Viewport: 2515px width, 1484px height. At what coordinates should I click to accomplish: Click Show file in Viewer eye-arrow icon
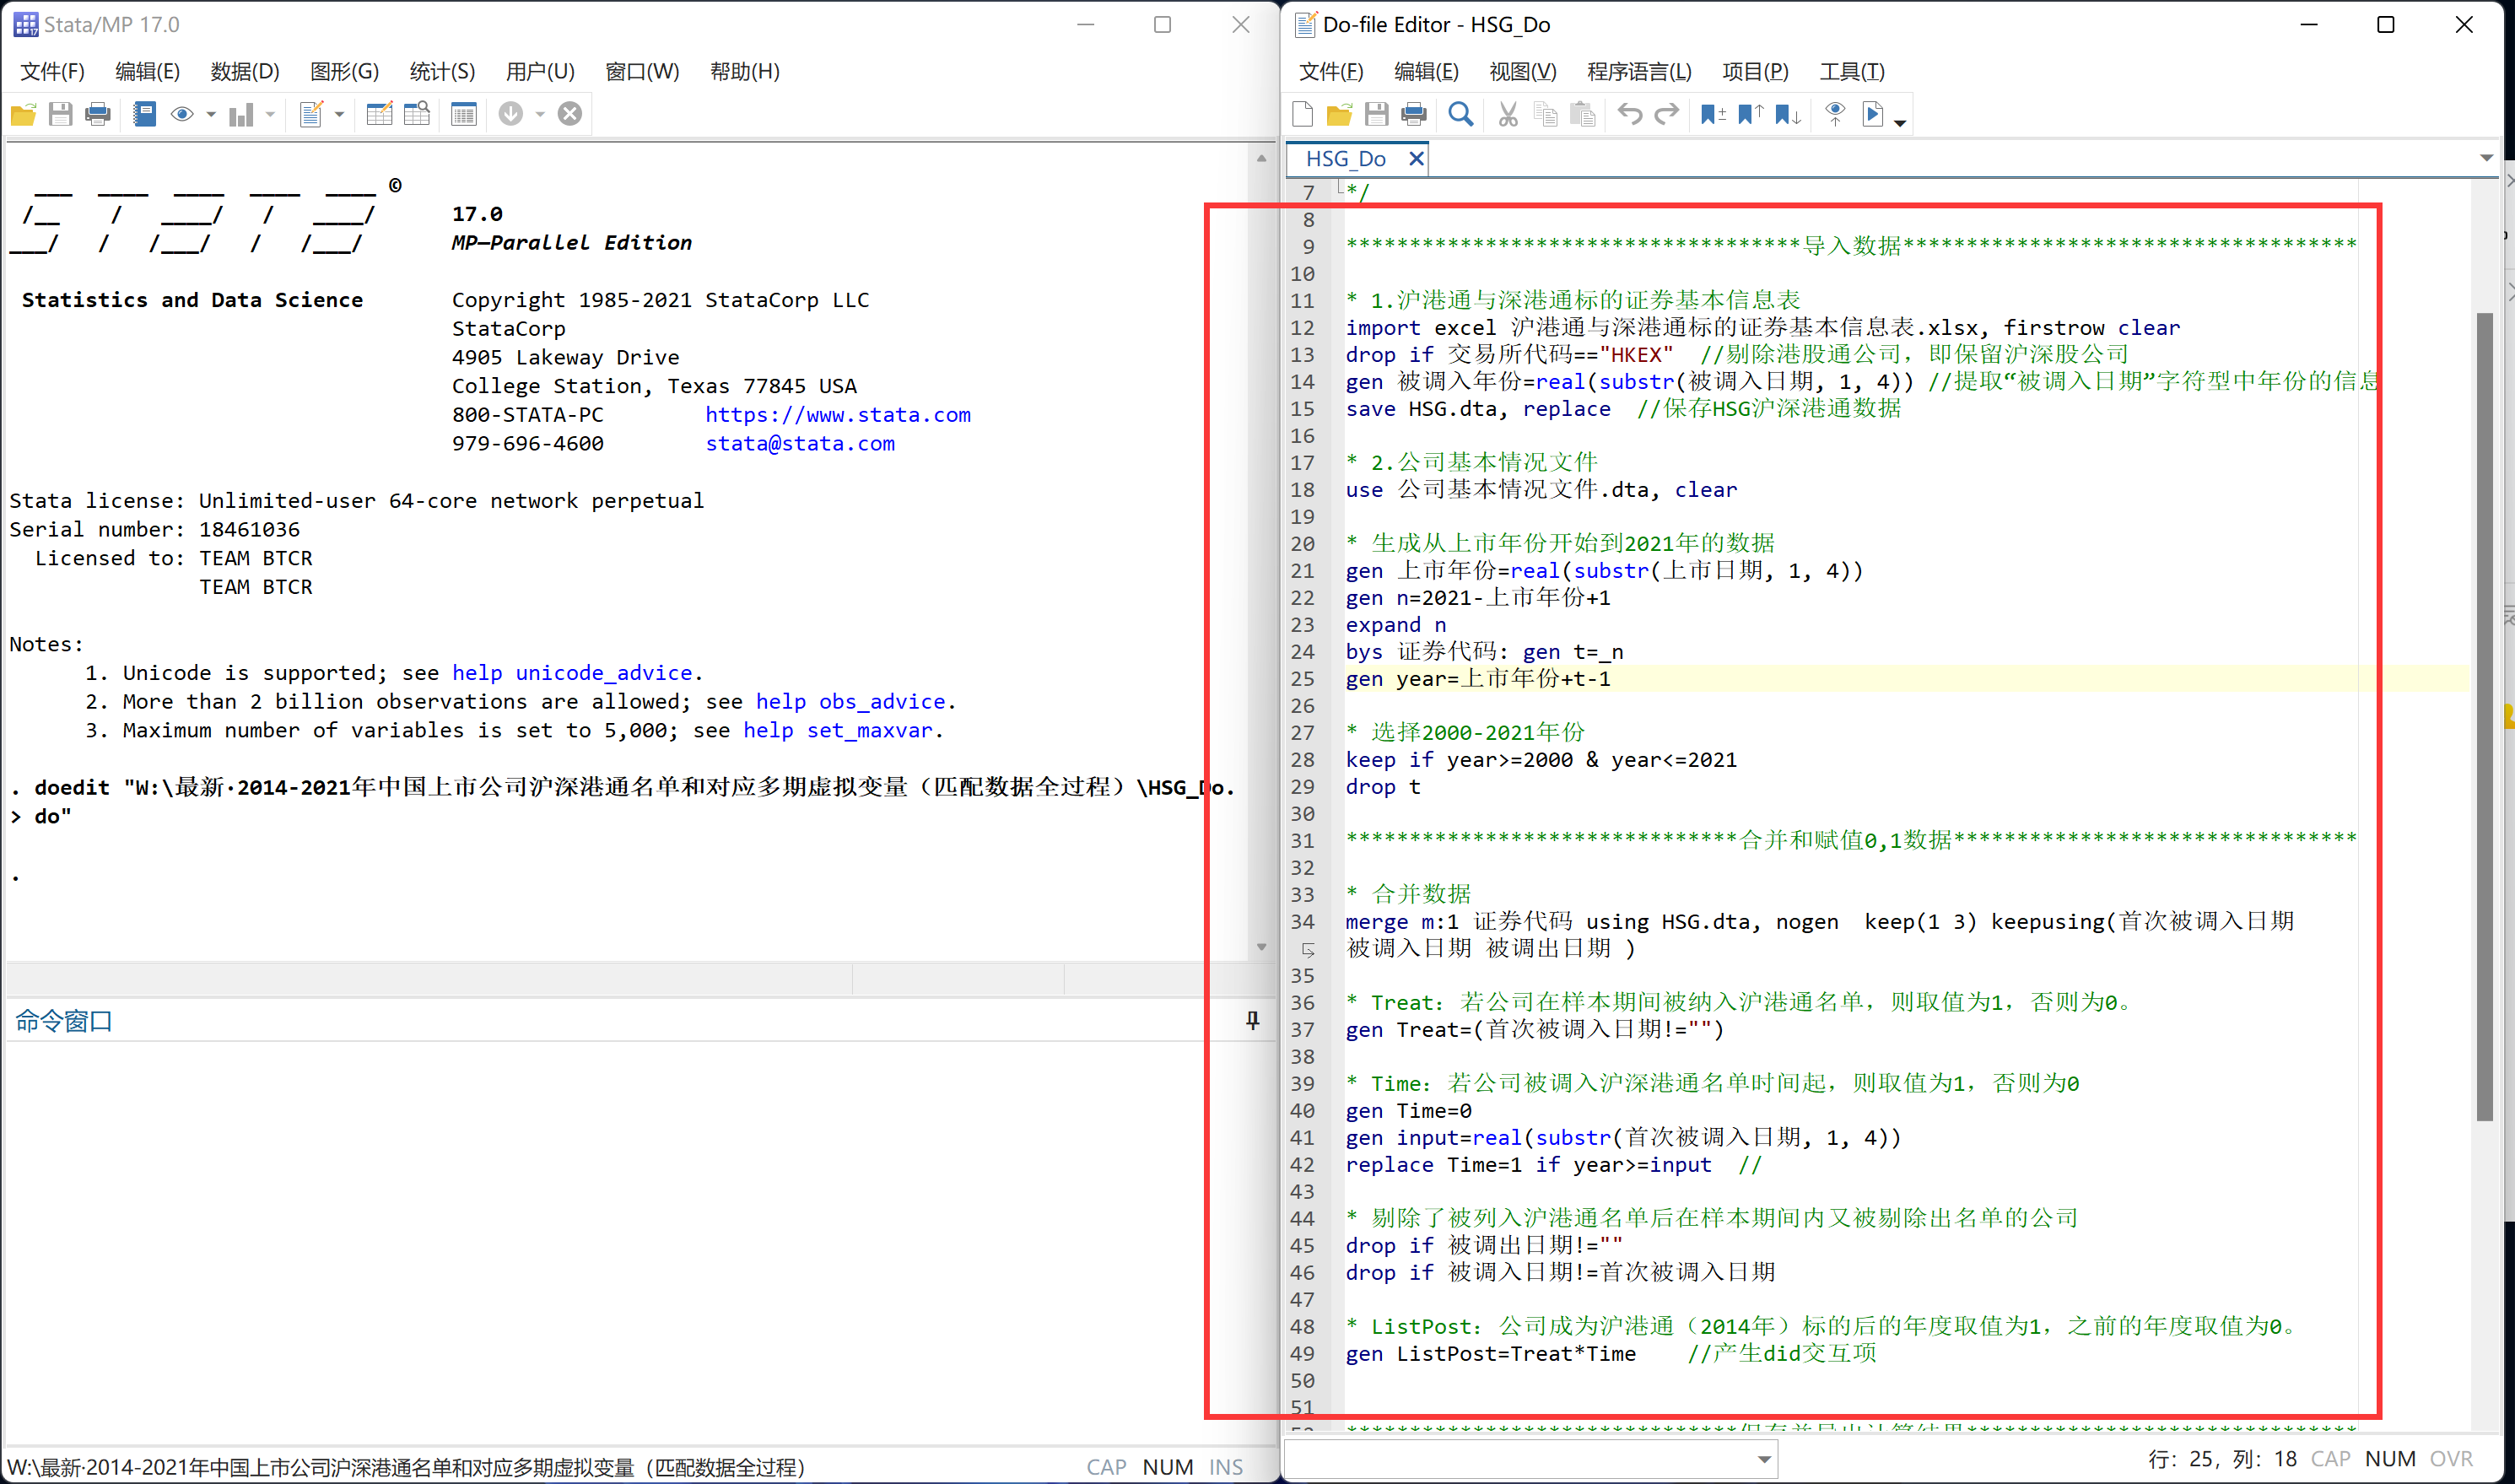click(1834, 114)
